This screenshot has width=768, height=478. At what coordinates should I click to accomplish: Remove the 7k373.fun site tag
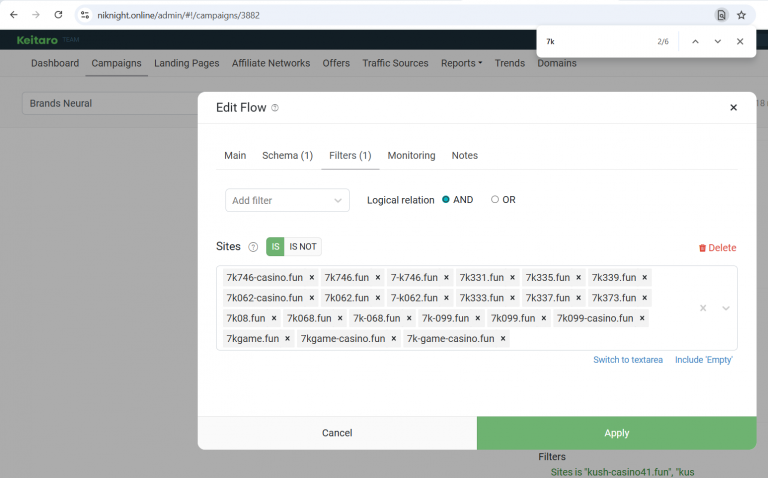pyautogui.click(x=645, y=298)
